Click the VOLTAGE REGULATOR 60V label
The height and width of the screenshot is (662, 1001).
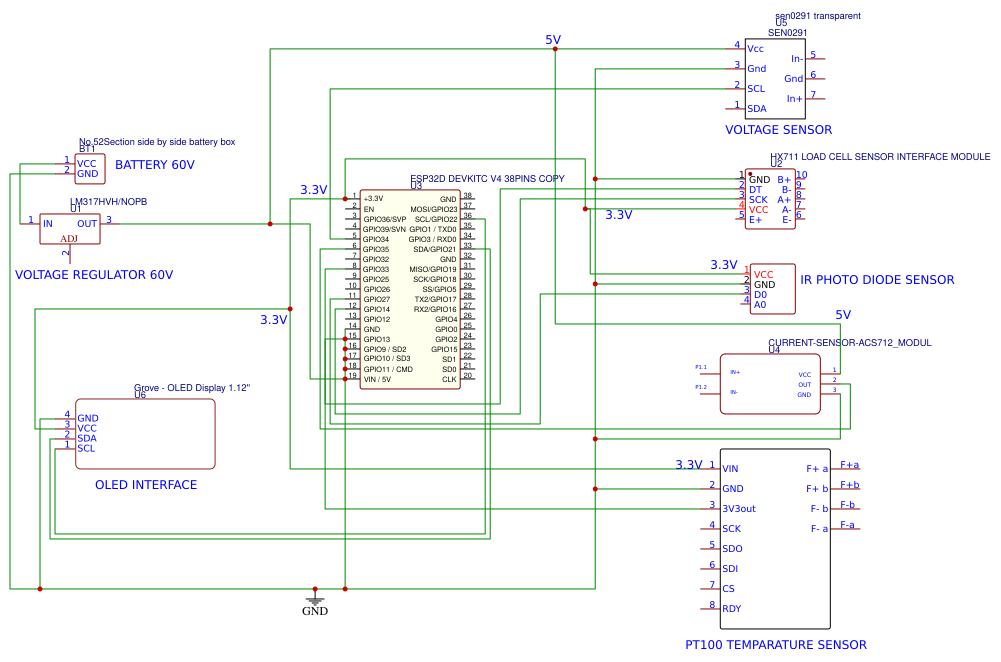pyautogui.click(x=94, y=275)
